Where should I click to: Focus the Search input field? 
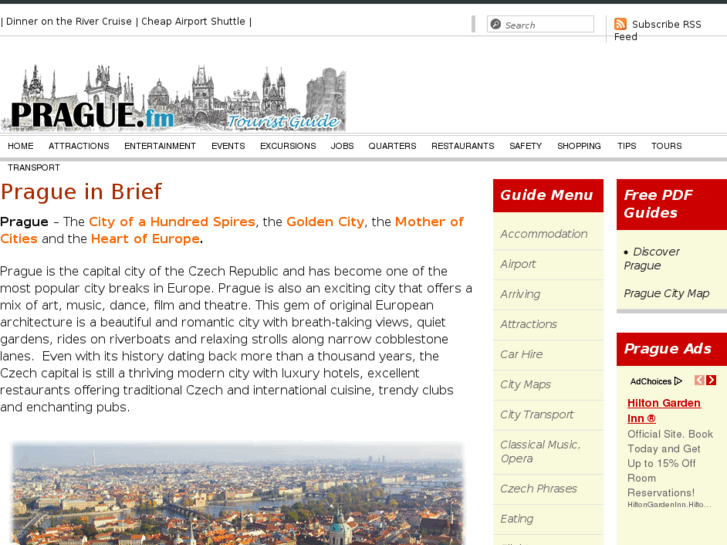pos(540,24)
